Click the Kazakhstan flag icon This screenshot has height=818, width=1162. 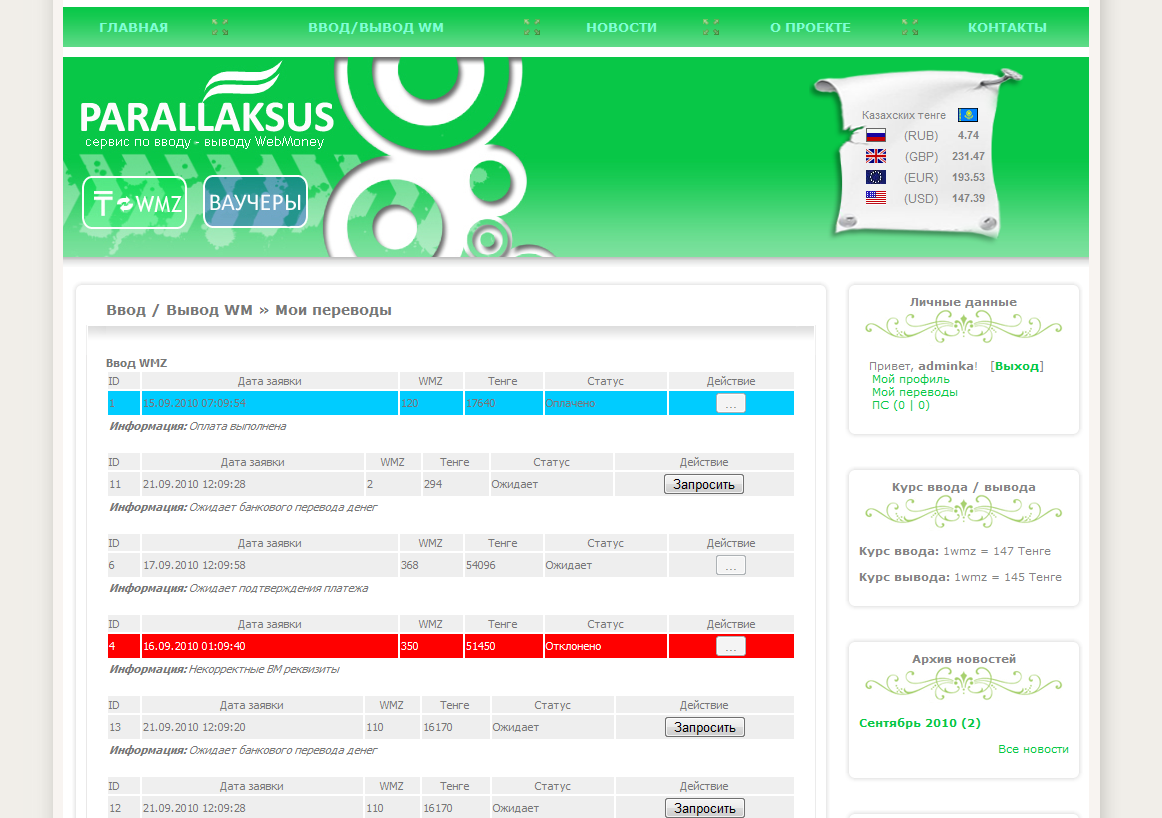pyautogui.click(x=968, y=115)
